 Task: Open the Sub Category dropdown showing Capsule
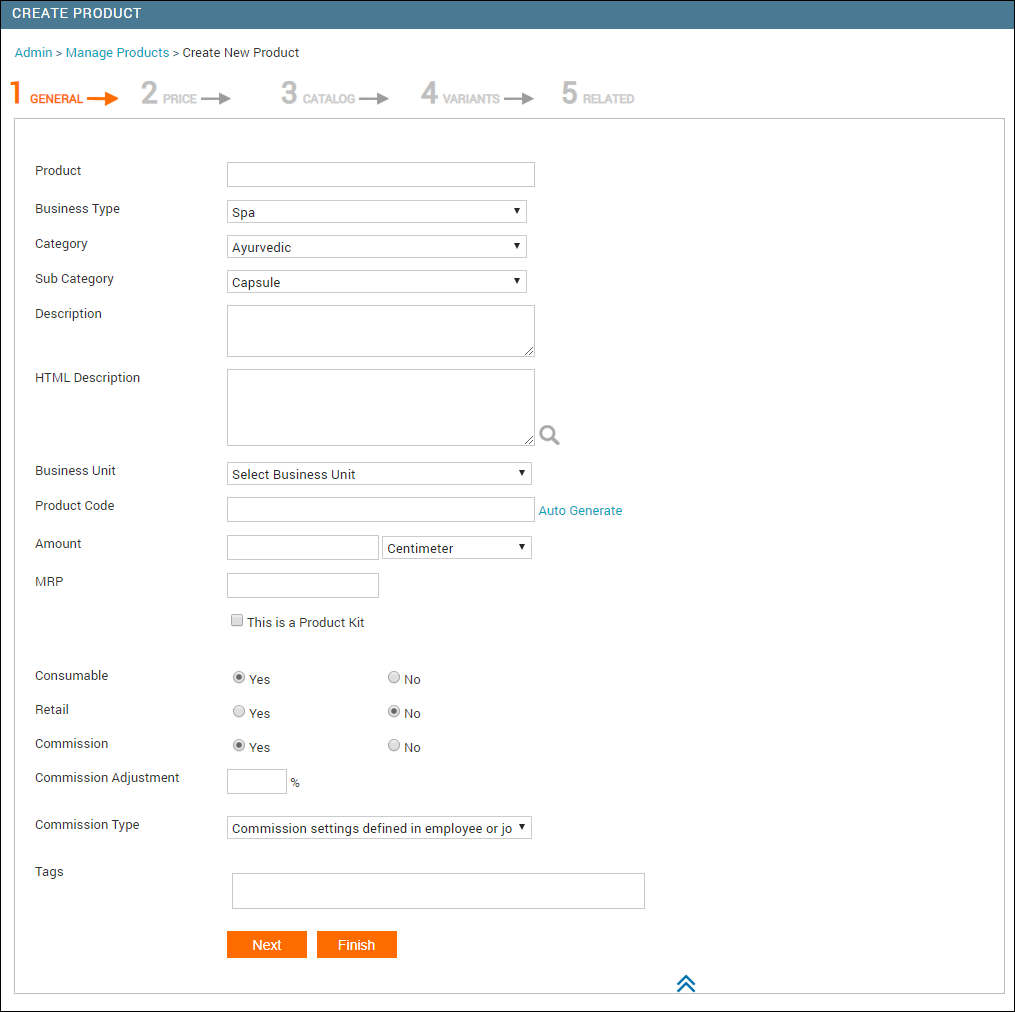pos(377,282)
